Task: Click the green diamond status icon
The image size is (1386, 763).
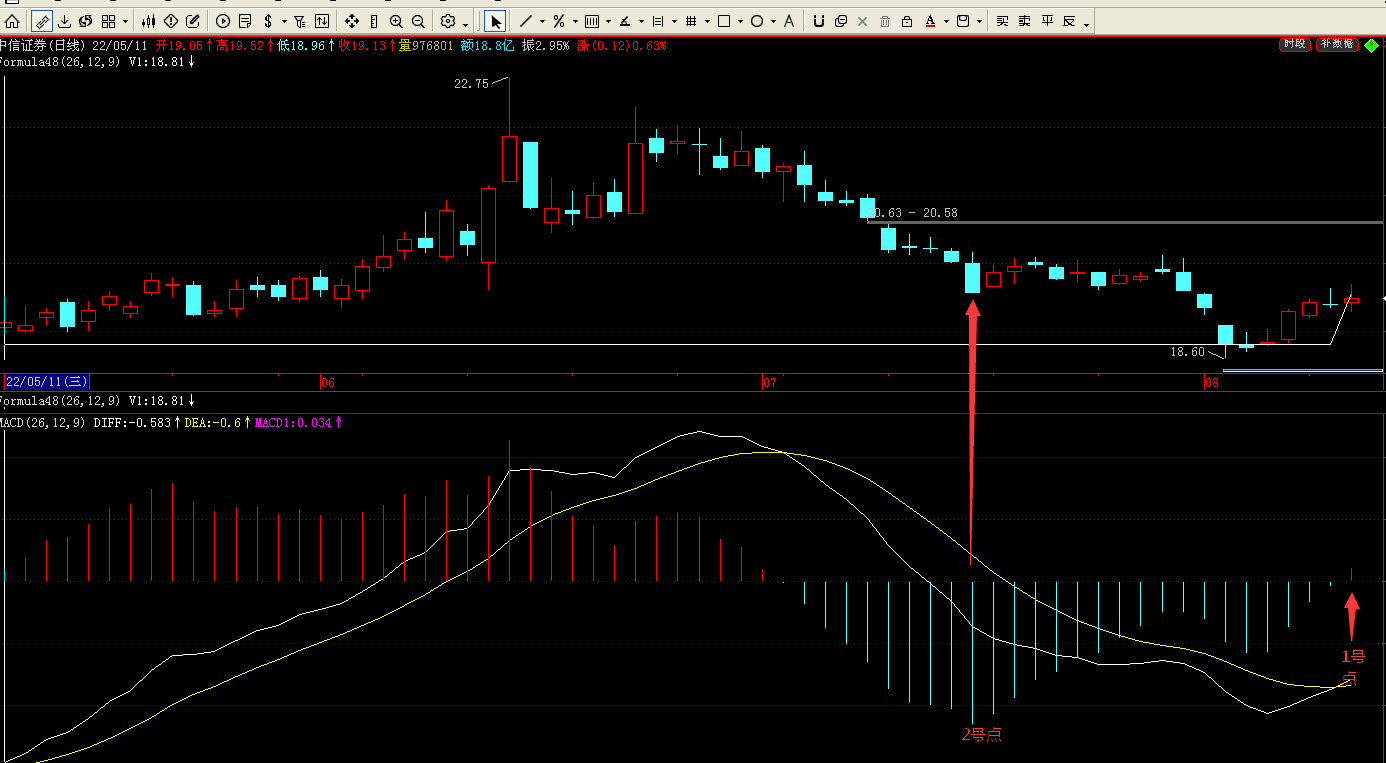Action: tap(1371, 45)
